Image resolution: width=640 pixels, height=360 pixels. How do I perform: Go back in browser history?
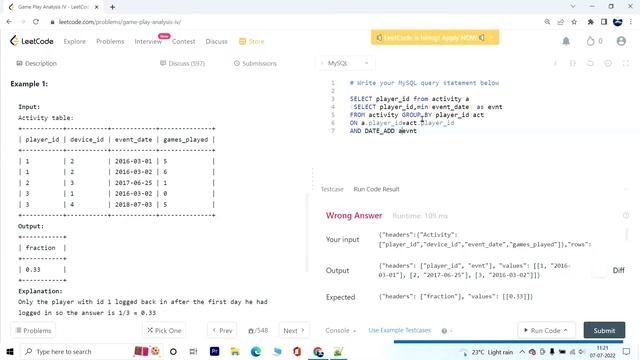[x=9, y=22]
